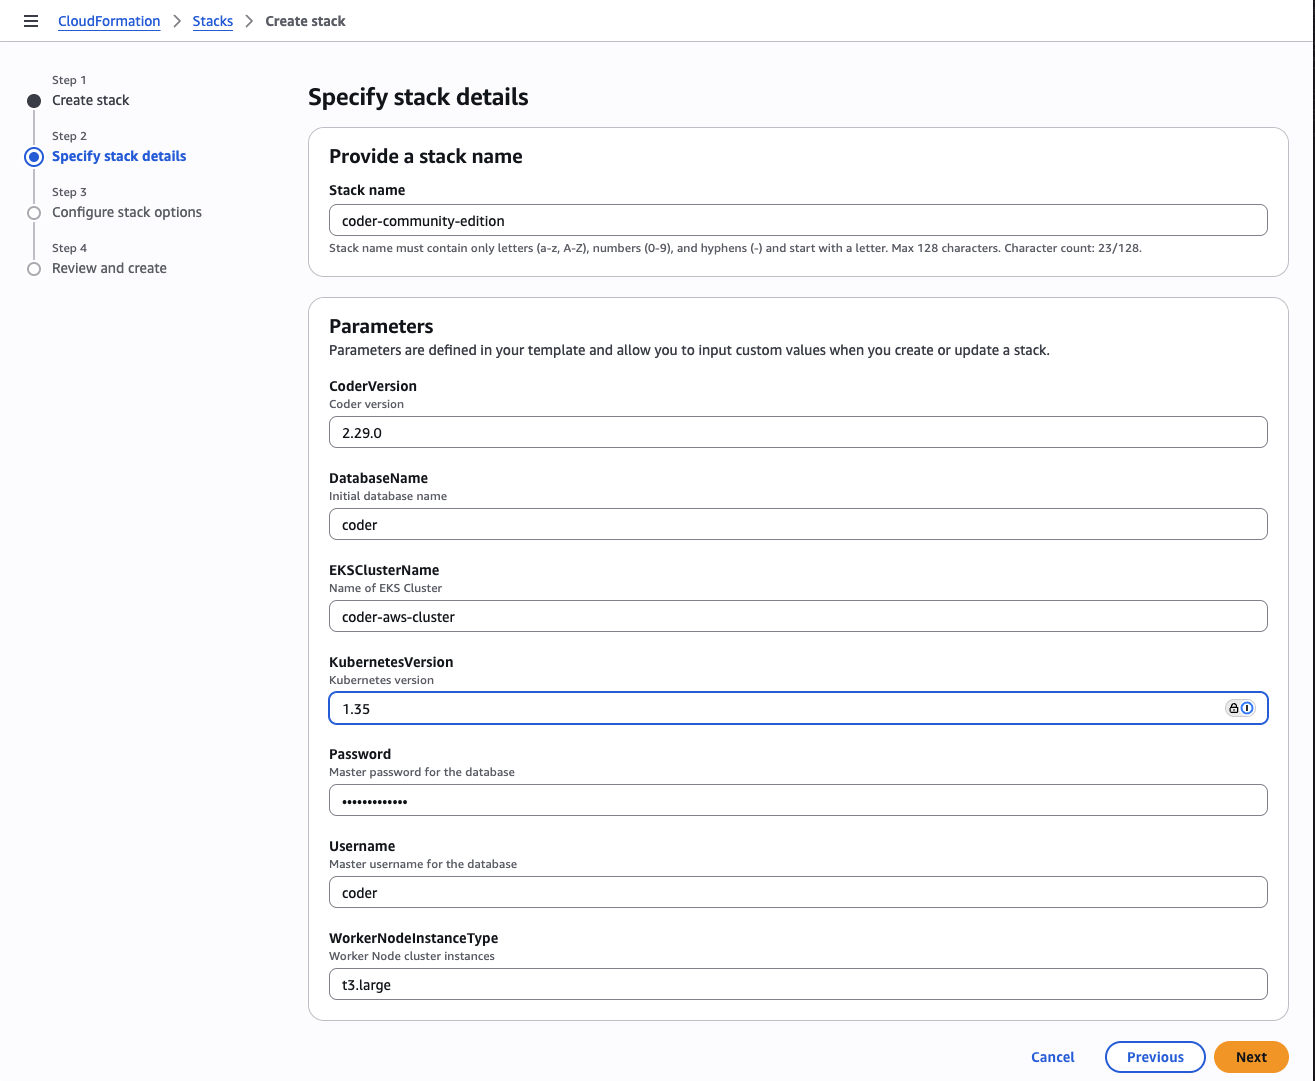Click the Step 2 filled circle indicator

pyautogui.click(x=34, y=156)
